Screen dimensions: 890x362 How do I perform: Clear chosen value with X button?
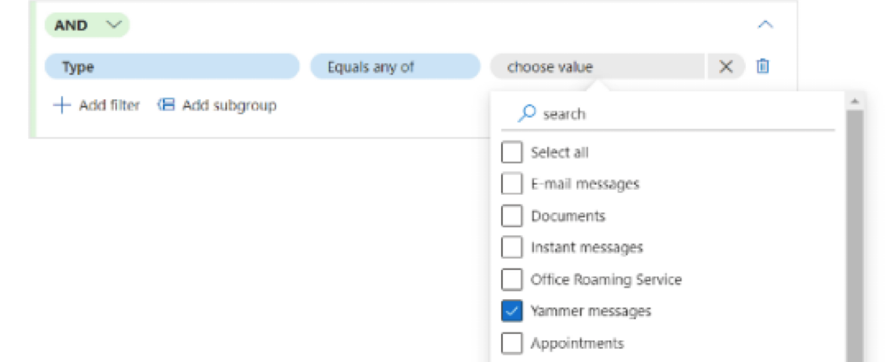(726, 66)
